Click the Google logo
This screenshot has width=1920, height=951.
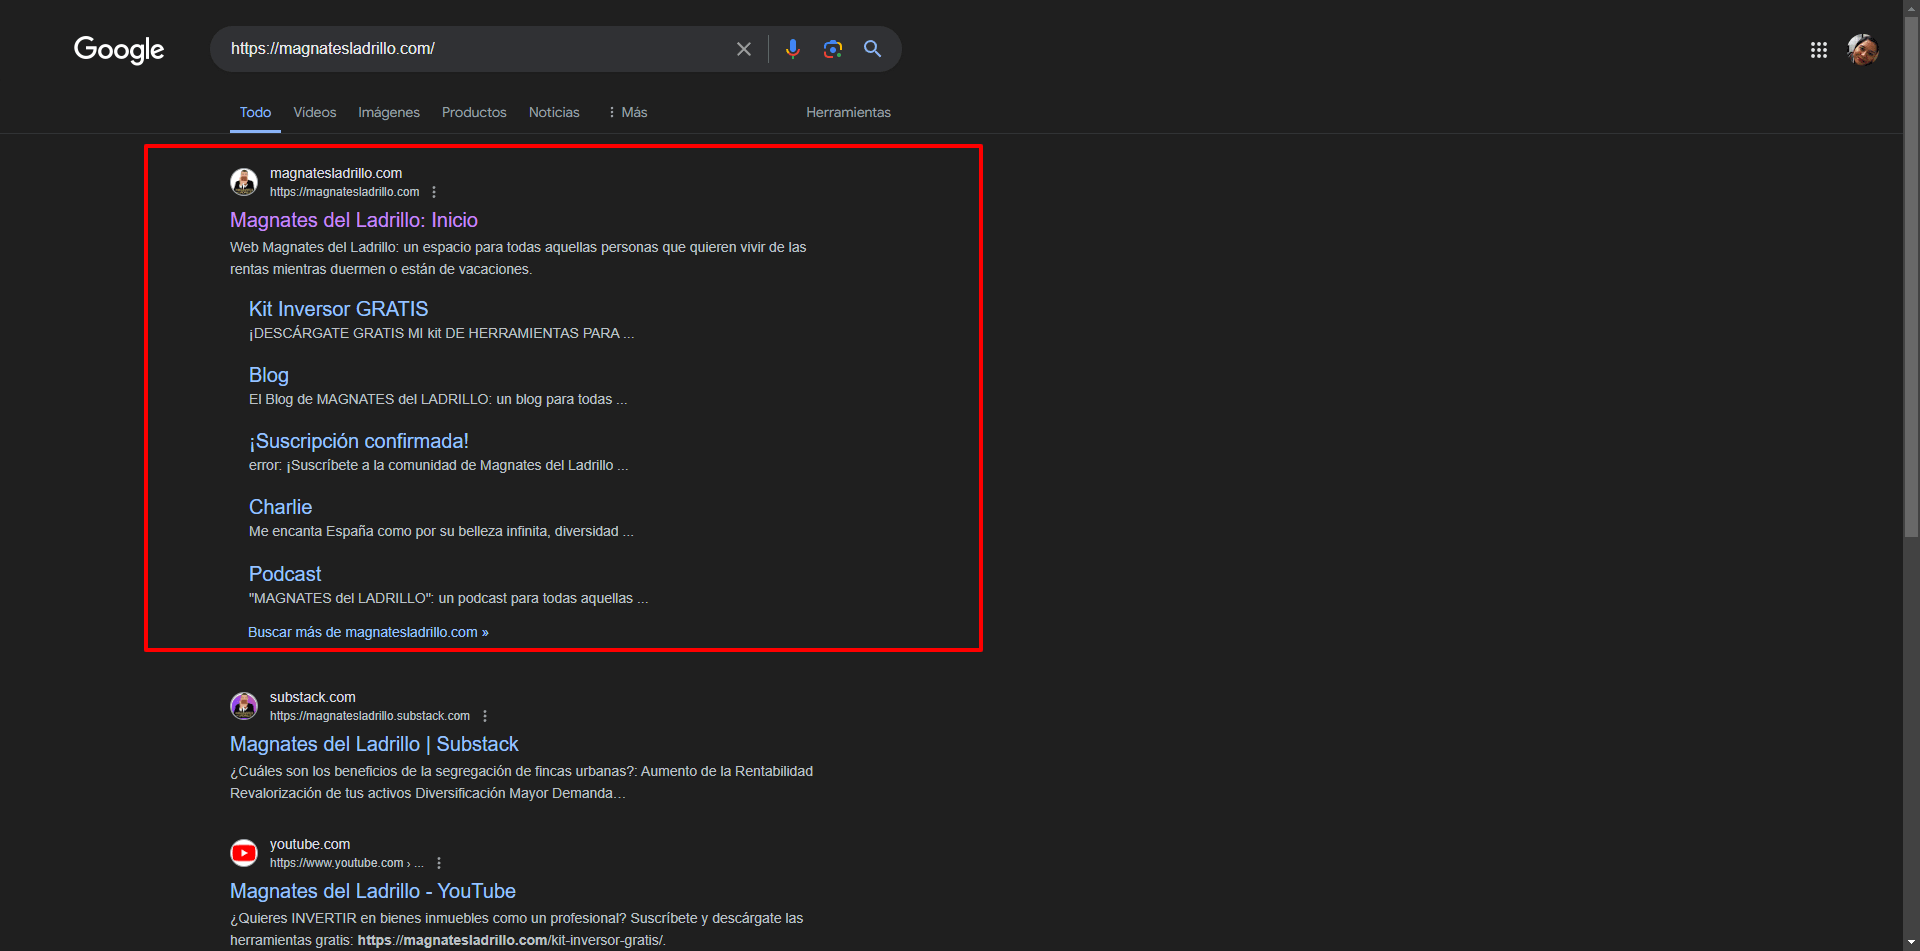click(119, 49)
